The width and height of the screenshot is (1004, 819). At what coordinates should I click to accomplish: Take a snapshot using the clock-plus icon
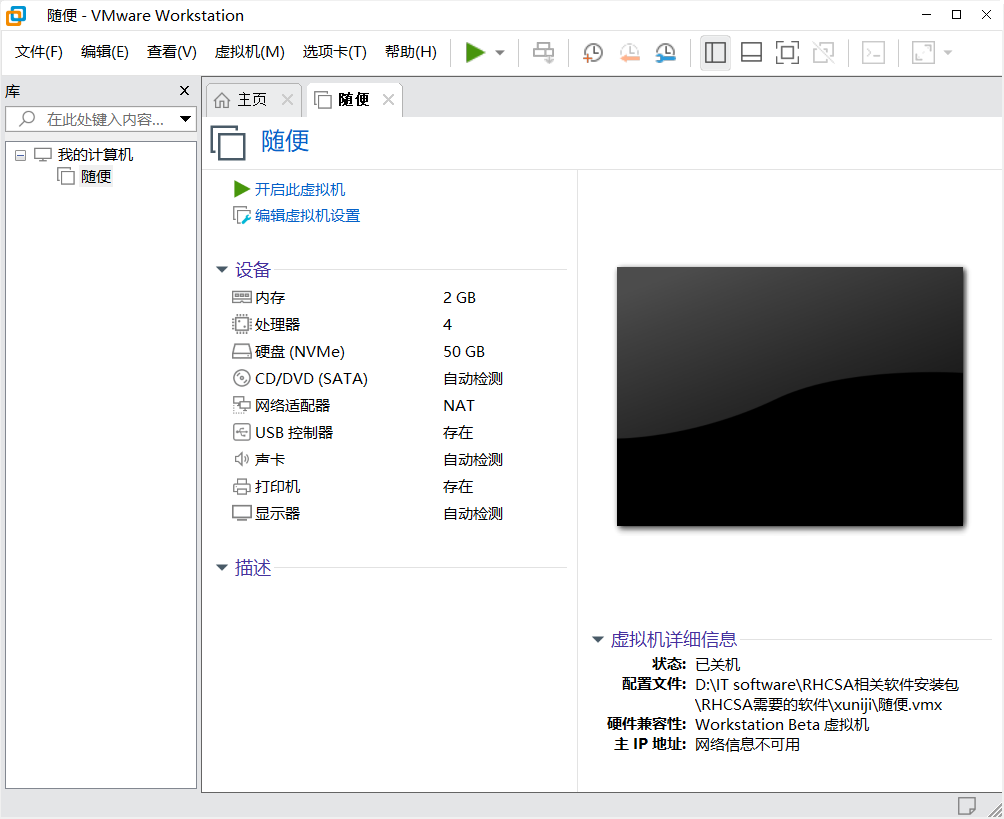(593, 53)
